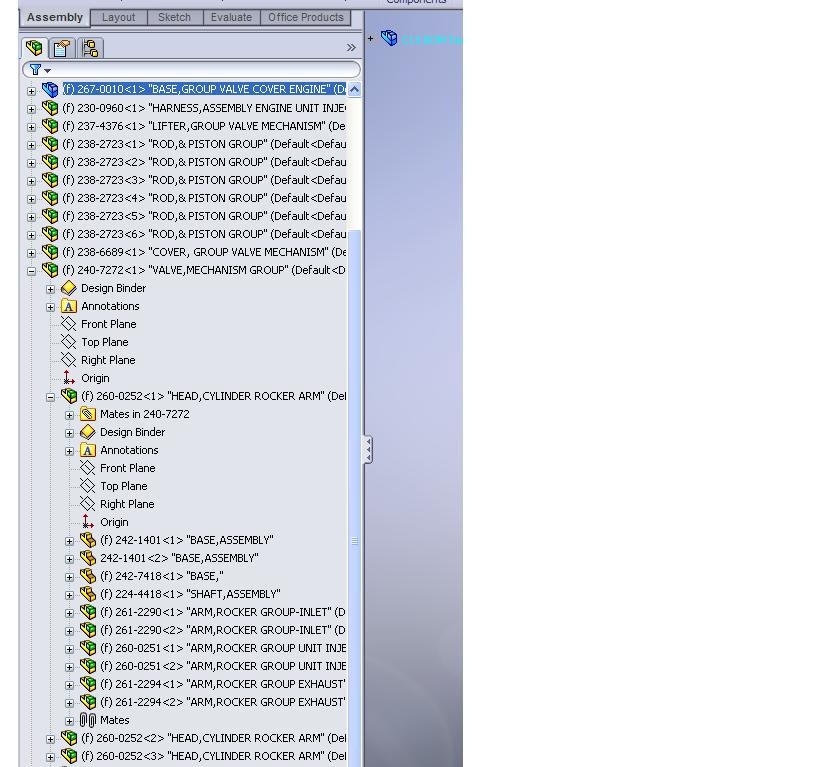Select 260-0252<3> HEAD,CYLINDER ROCKER ARM row
This screenshot has height=767, width=840.
[x=213, y=756]
